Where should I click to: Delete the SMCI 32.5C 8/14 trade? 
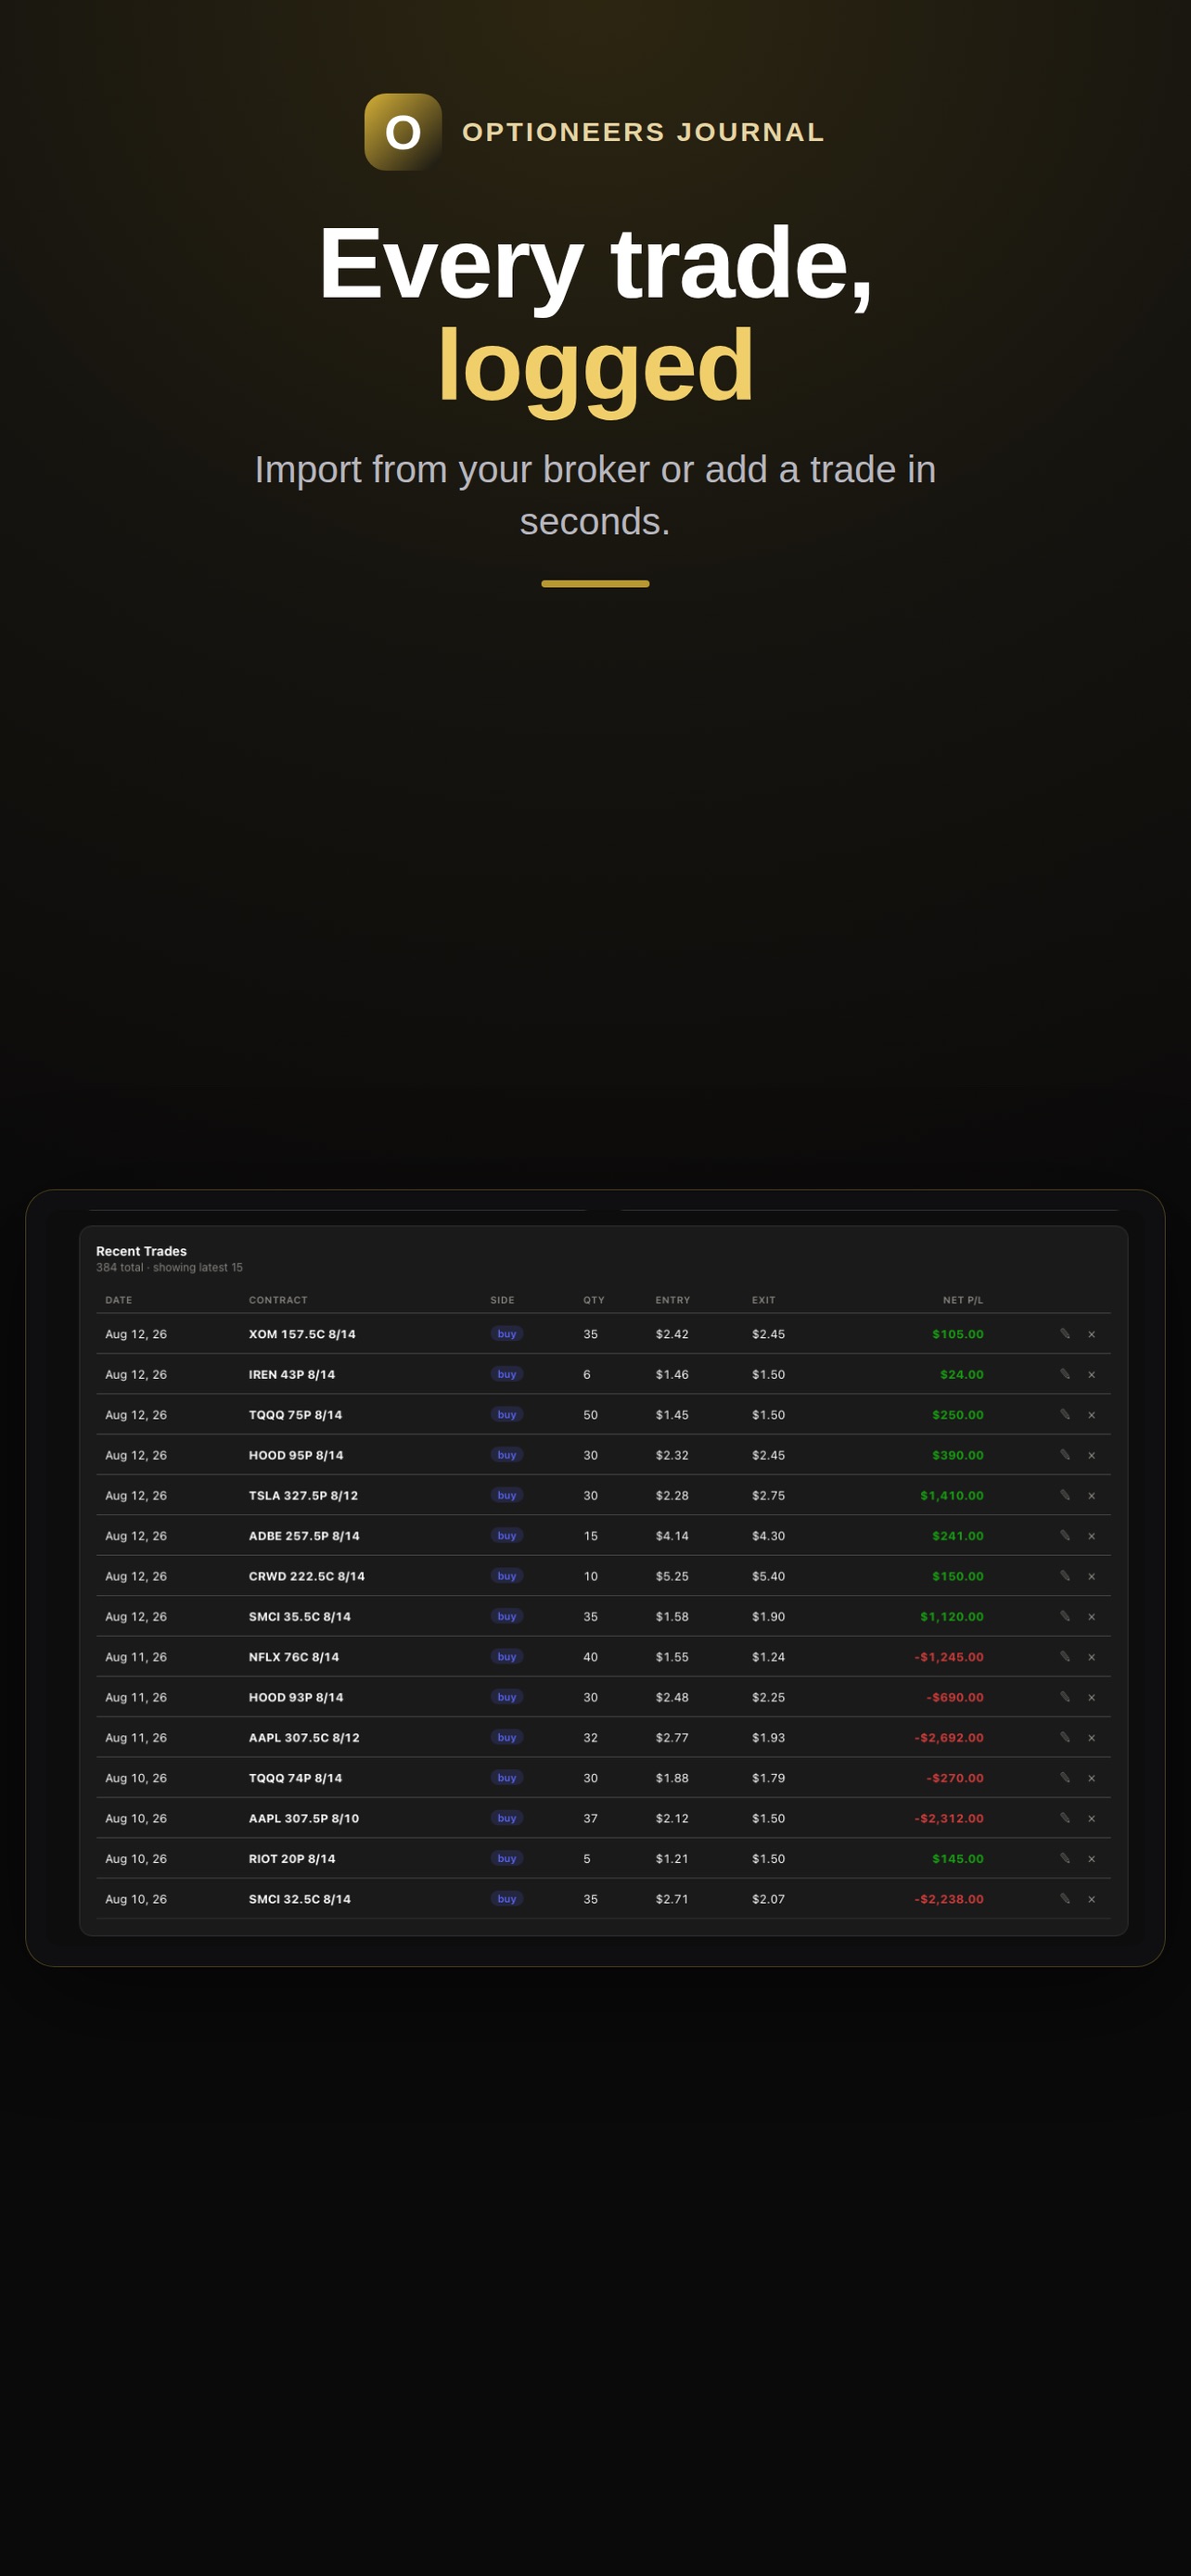coord(1092,1899)
